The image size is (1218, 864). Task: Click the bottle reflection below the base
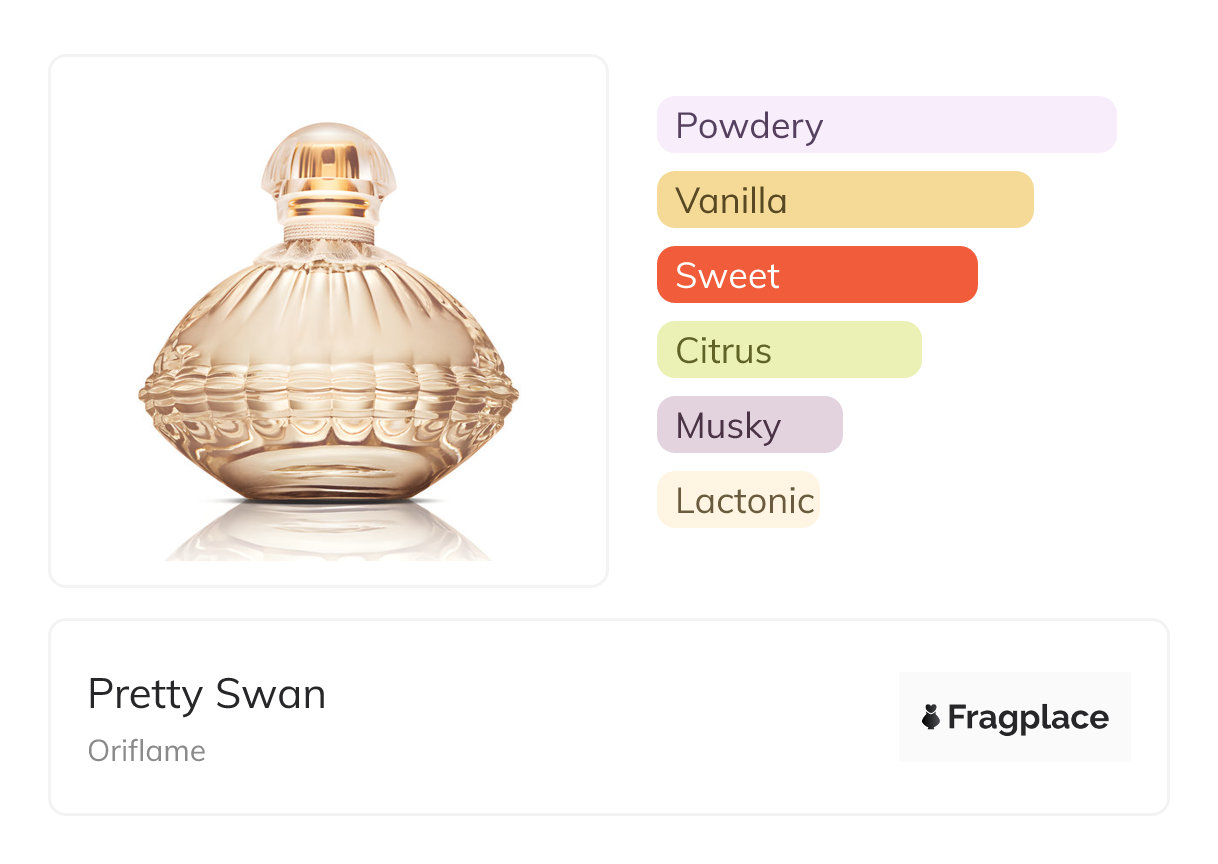pyautogui.click(x=329, y=530)
